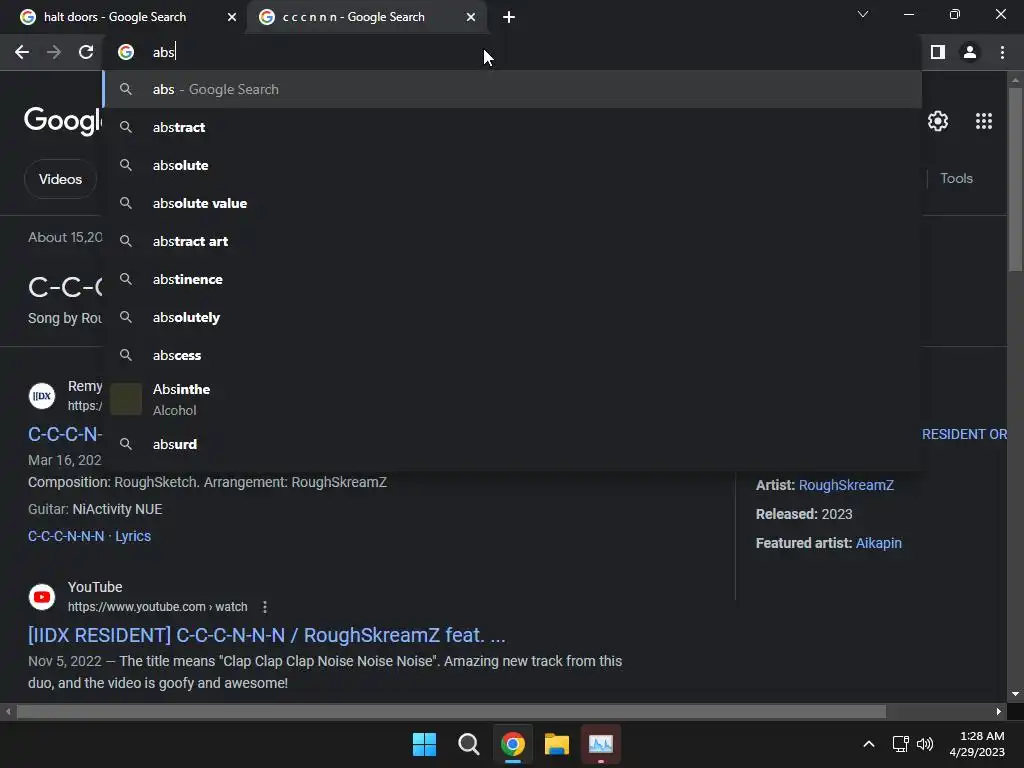Open the Windows Start menu

click(x=424, y=744)
